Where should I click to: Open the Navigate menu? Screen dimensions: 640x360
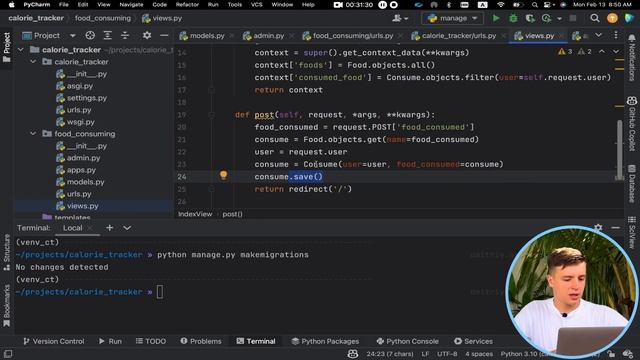[131, 5]
